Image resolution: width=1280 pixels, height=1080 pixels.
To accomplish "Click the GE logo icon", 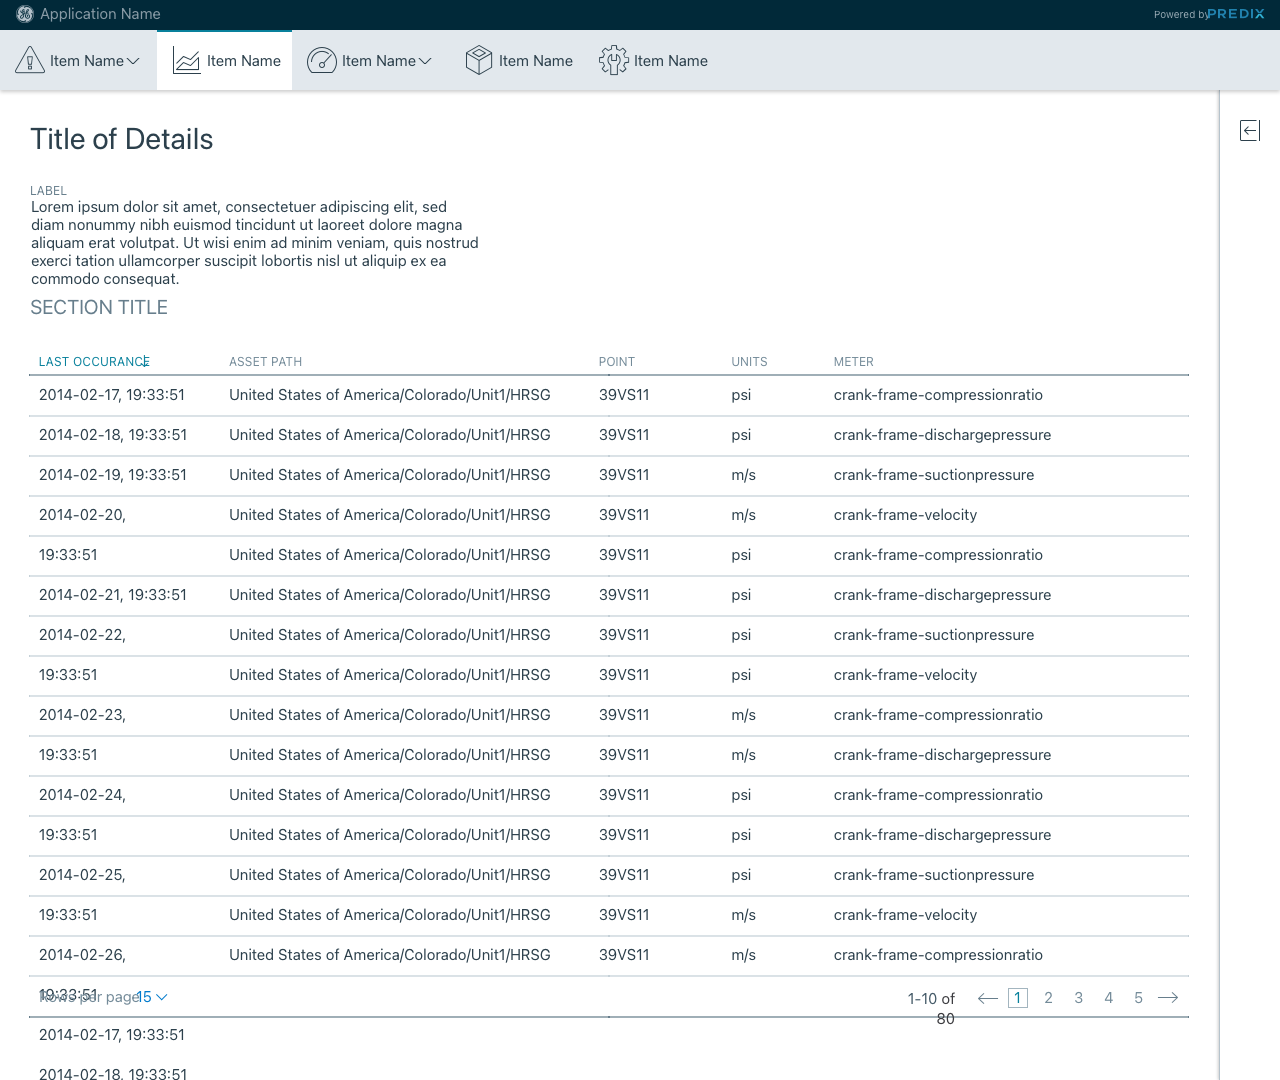I will coord(25,14).
